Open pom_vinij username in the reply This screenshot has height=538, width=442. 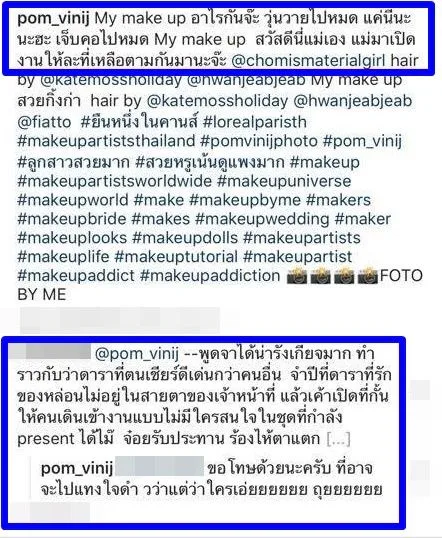click(x=77, y=468)
